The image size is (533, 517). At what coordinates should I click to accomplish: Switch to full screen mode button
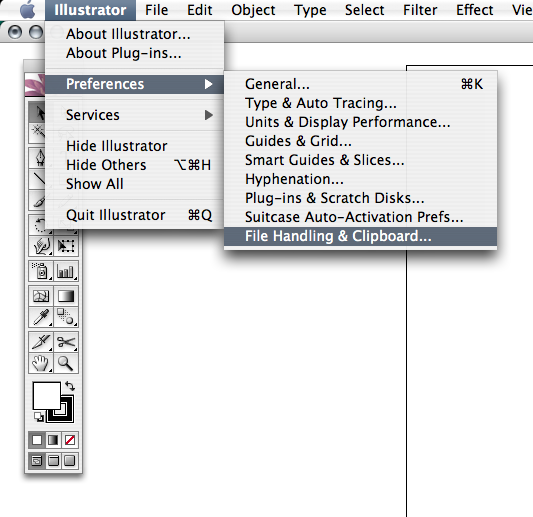tap(70, 461)
